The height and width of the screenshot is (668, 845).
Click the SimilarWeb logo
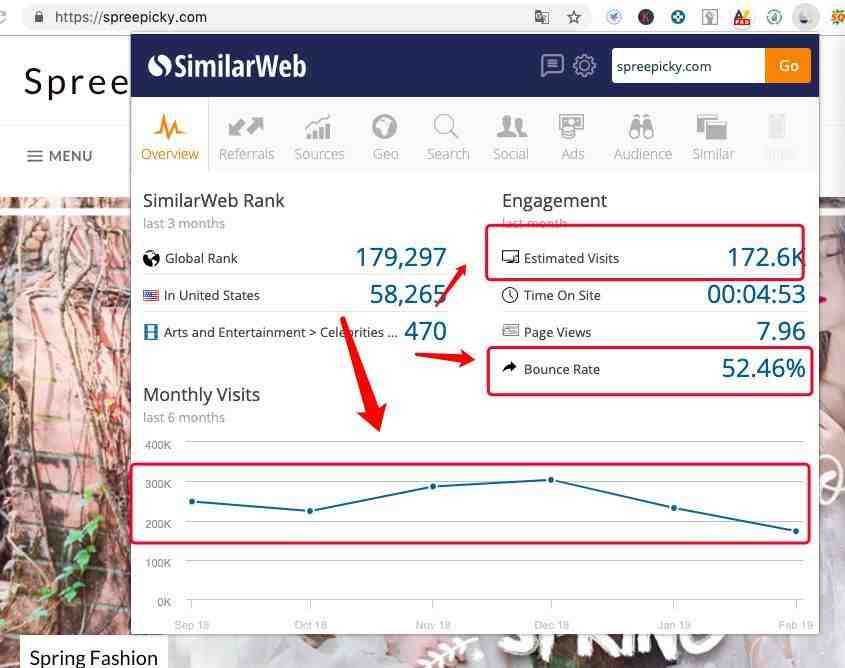pos(227,66)
